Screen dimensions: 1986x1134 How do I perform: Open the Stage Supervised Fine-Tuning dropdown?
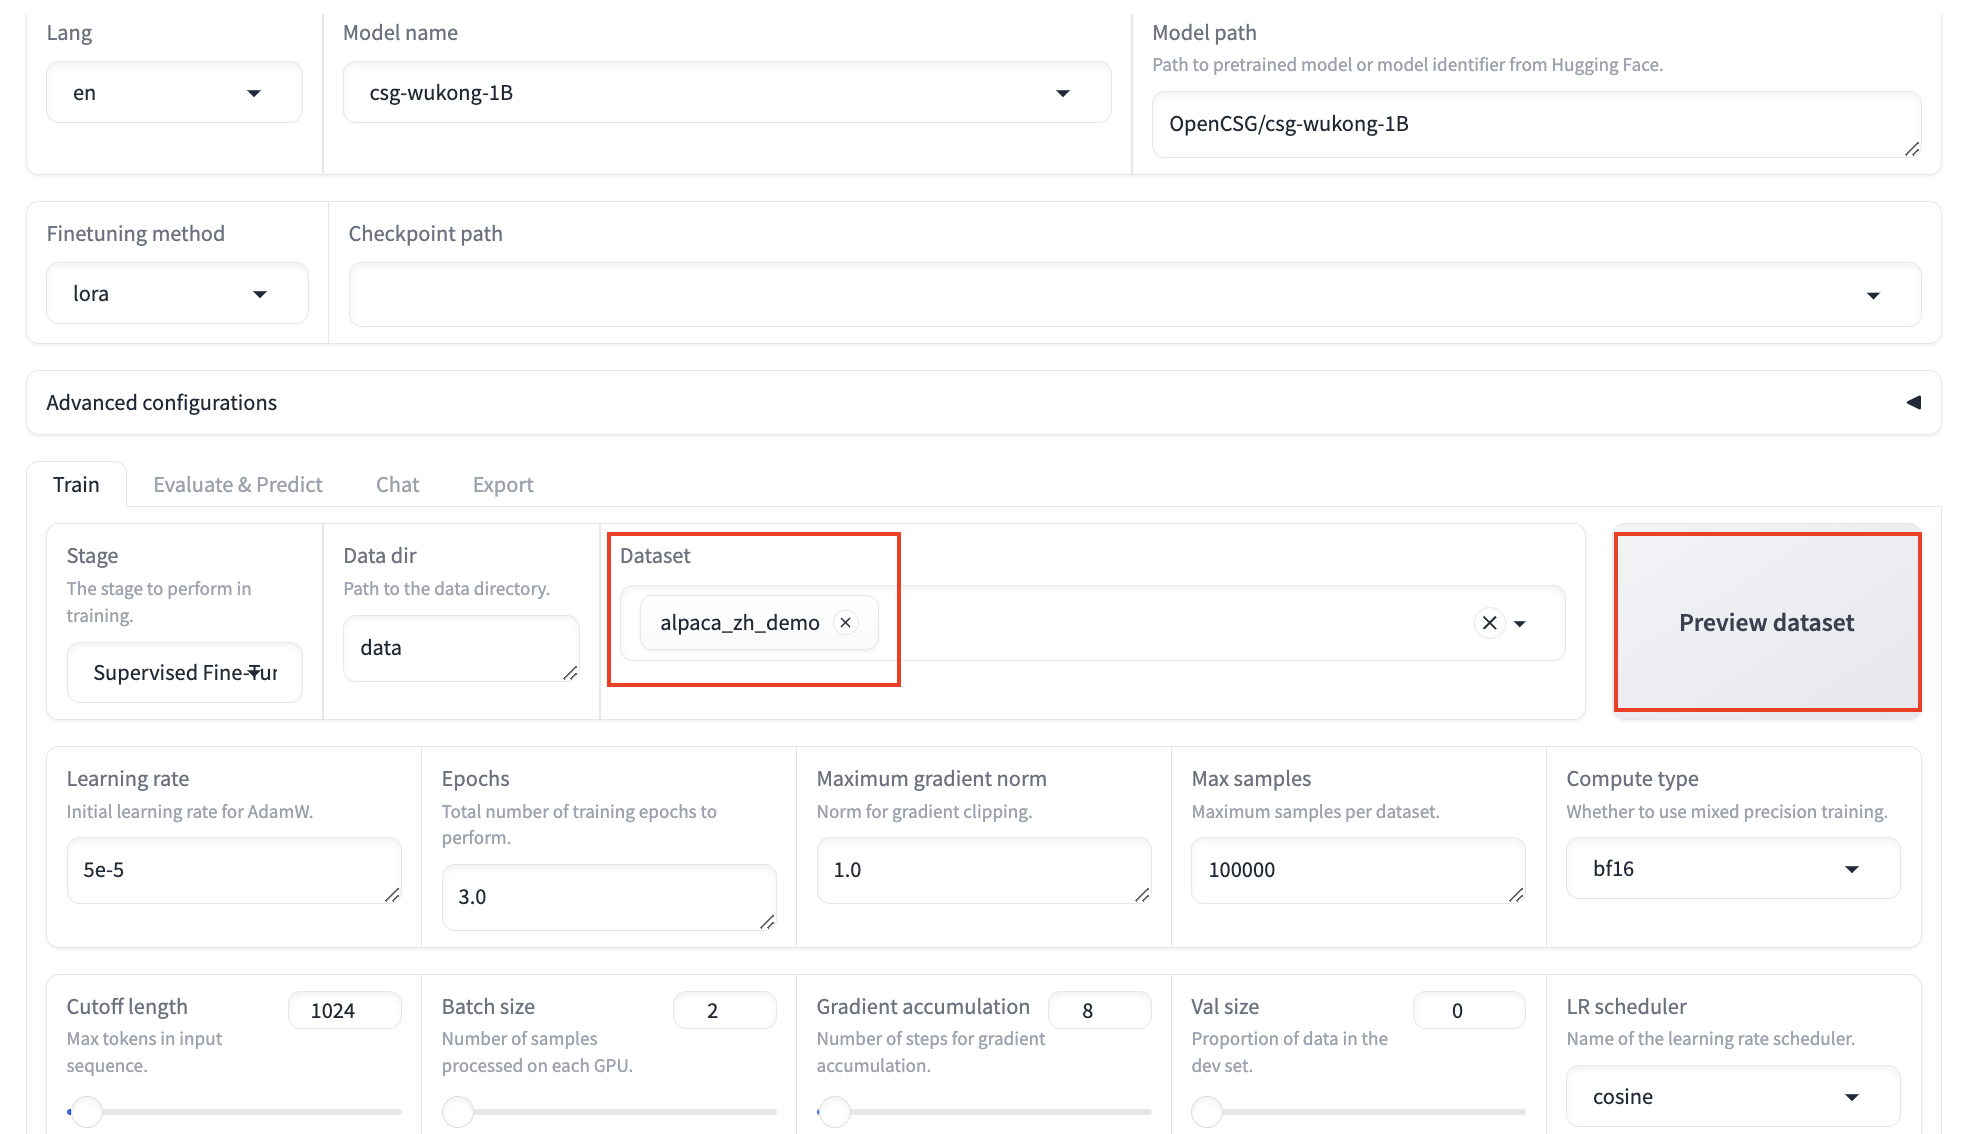pyautogui.click(x=185, y=673)
